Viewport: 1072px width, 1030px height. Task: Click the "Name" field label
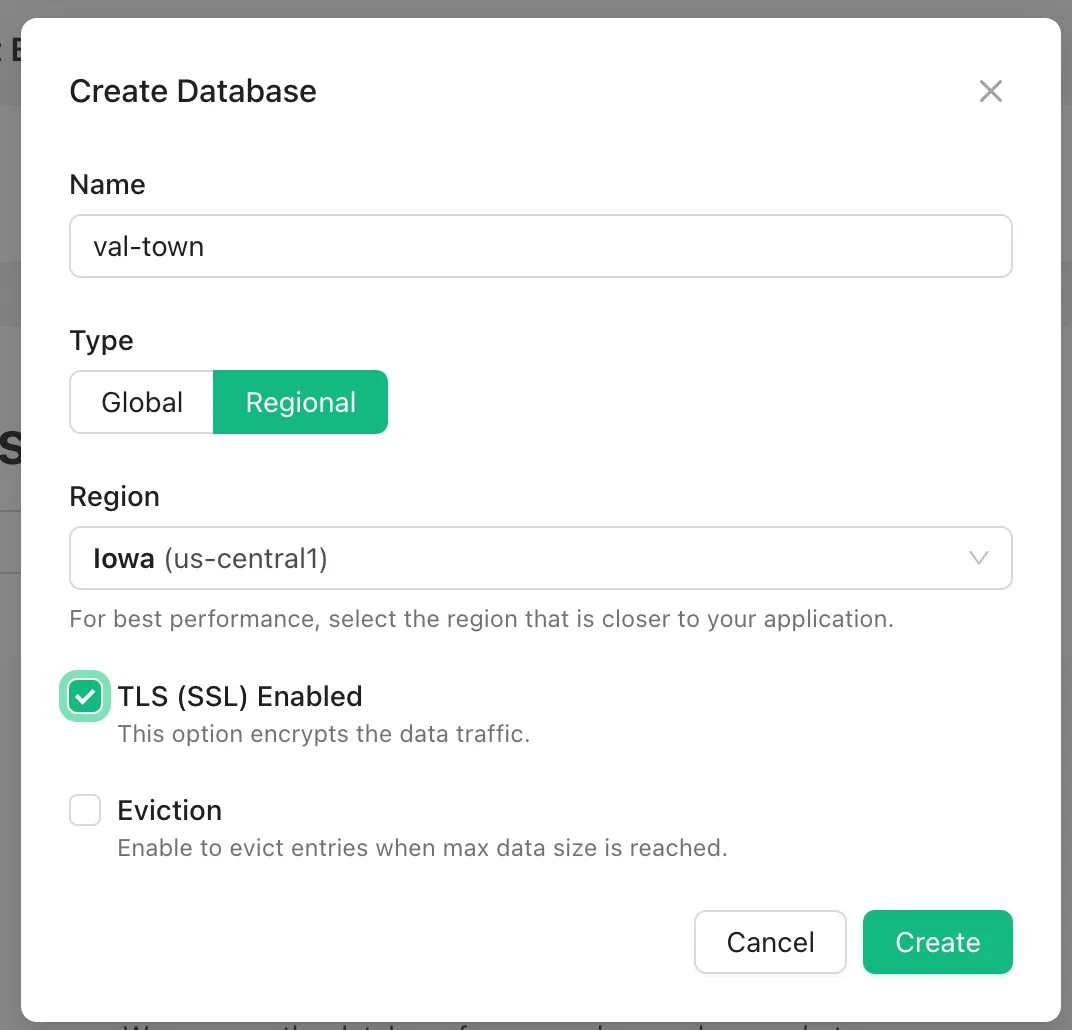point(107,185)
